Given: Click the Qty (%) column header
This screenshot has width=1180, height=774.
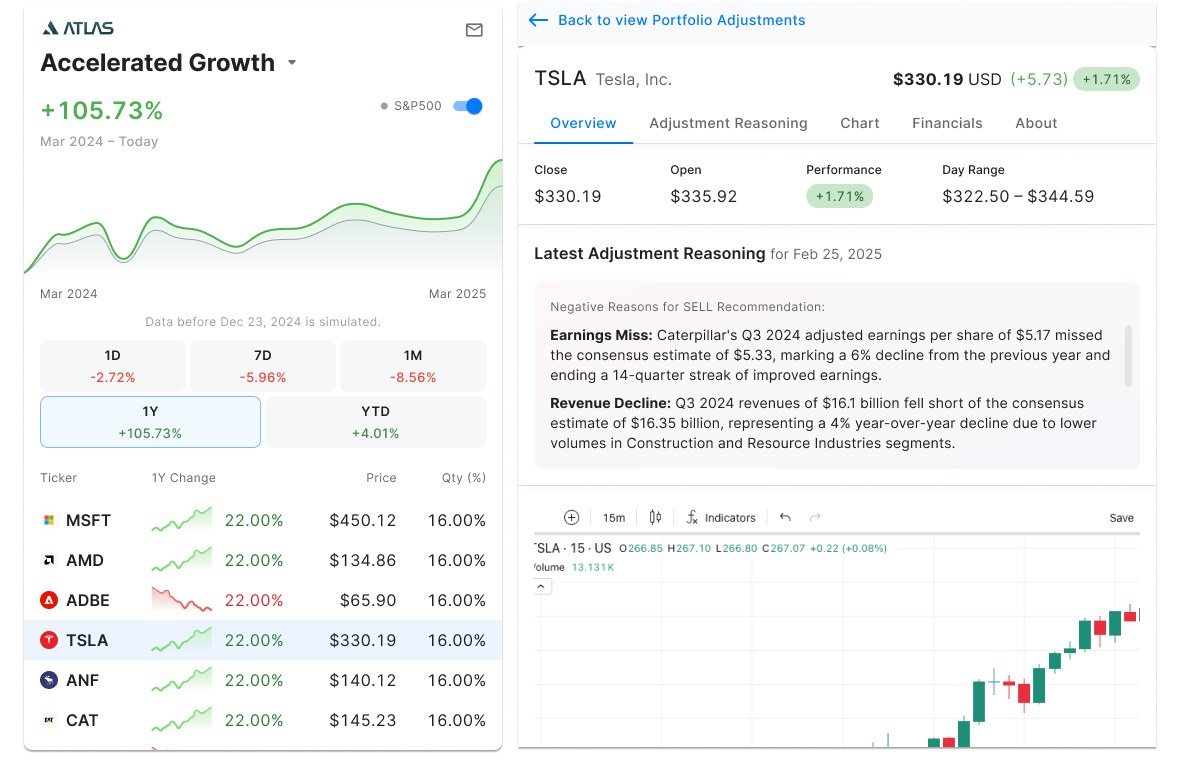Looking at the screenshot, I should tap(464, 478).
